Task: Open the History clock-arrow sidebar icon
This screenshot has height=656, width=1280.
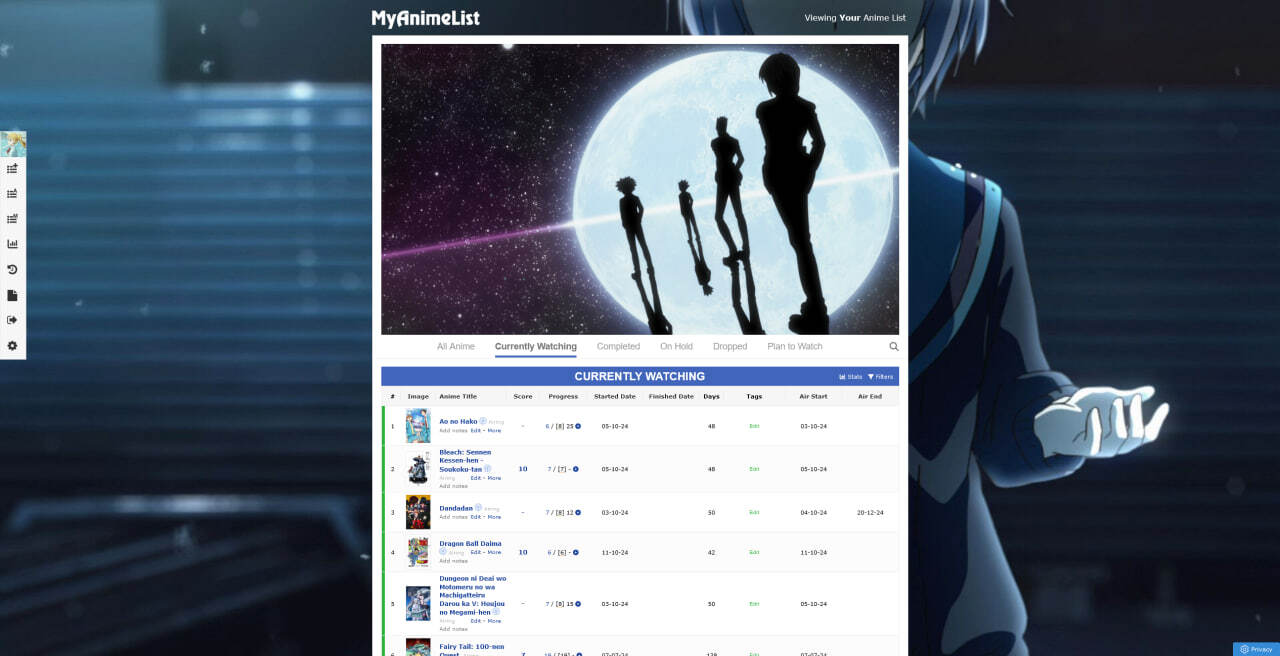Action: click(13, 270)
